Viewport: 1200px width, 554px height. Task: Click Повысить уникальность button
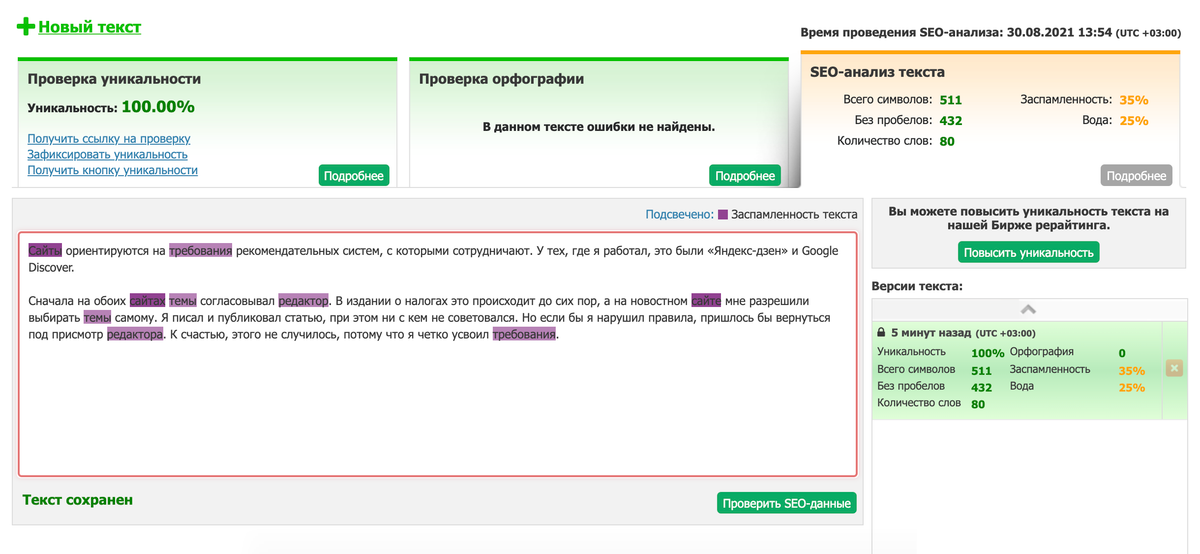pos(1029,252)
